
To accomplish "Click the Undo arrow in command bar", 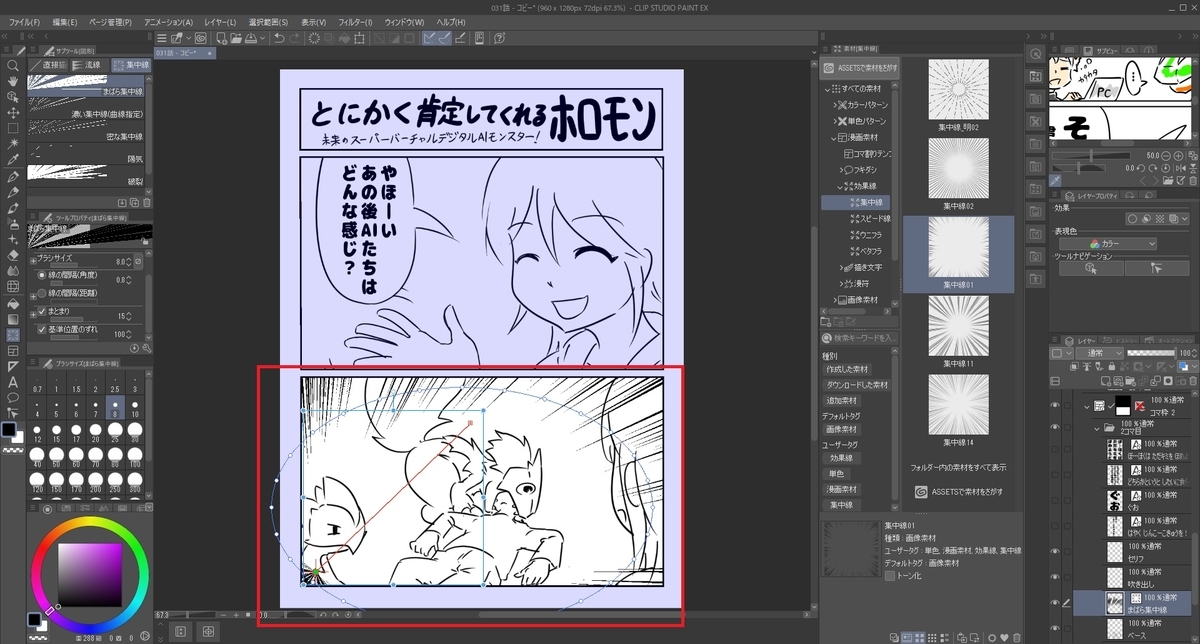I will [280, 38].
